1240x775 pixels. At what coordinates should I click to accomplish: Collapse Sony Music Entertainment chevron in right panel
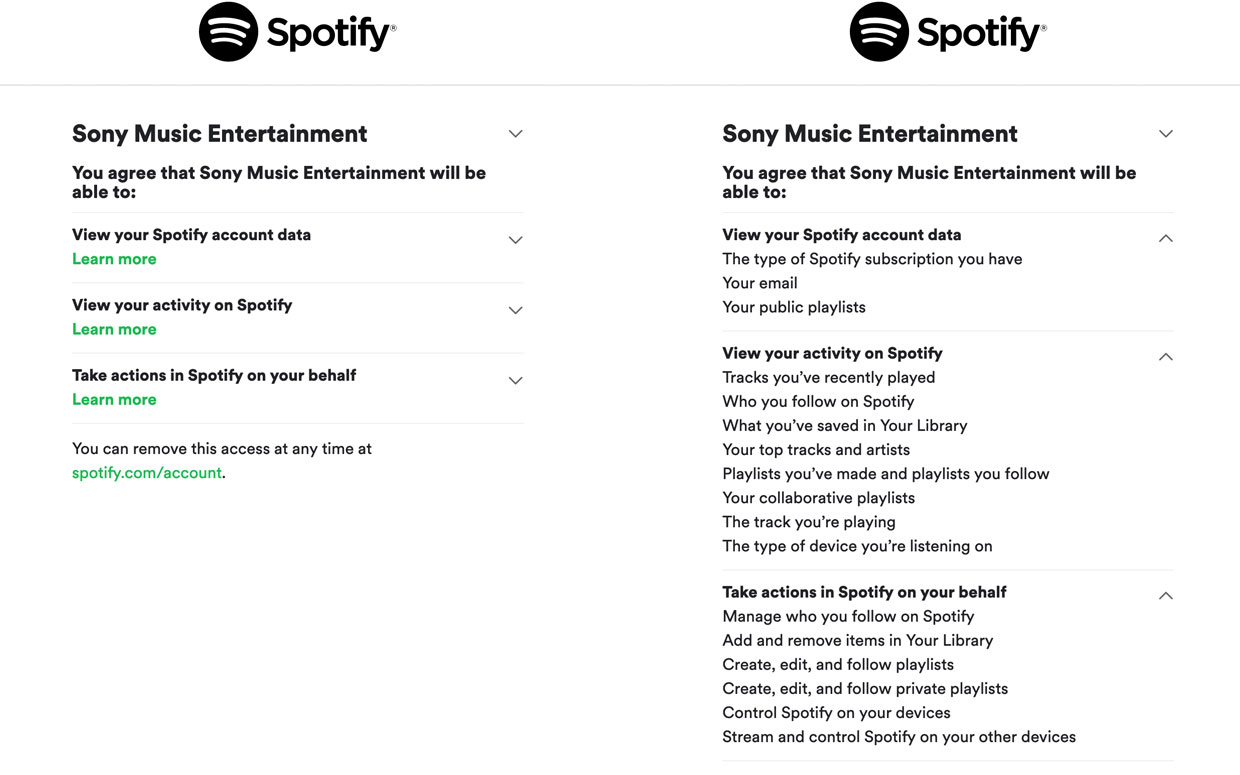click(x=1165, y=134)
